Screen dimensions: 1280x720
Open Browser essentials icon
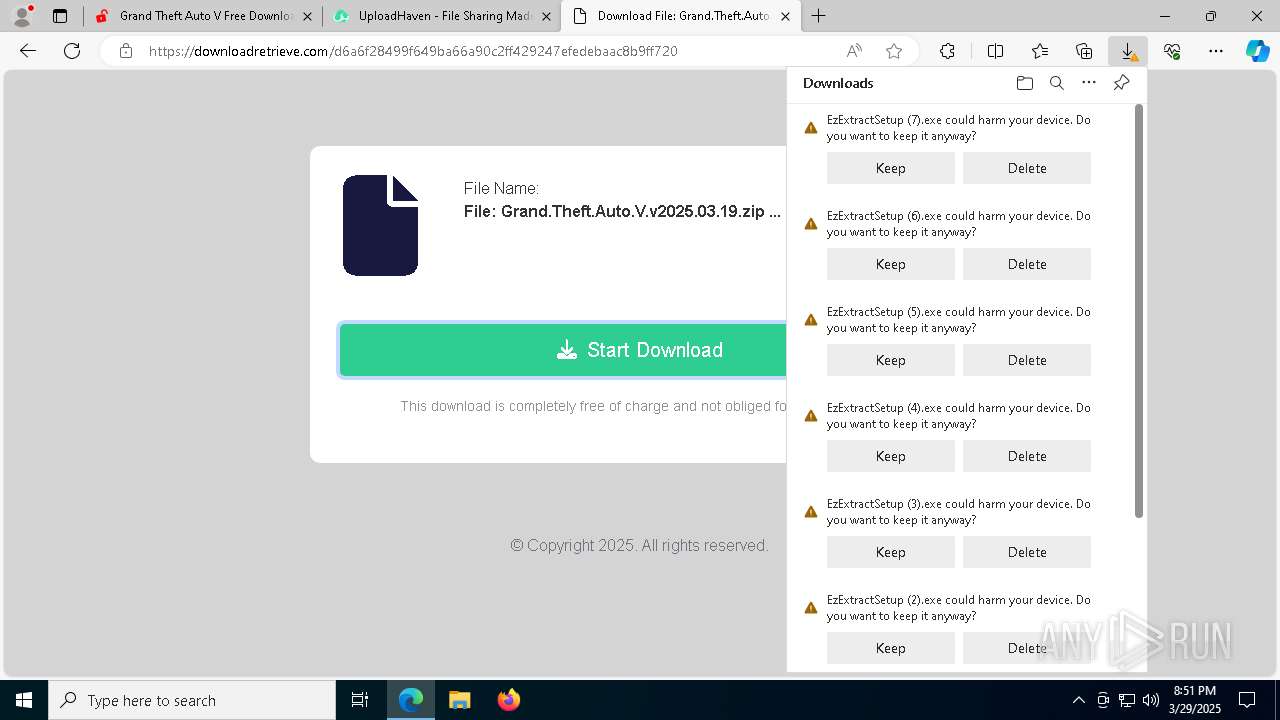[1172, 51]
